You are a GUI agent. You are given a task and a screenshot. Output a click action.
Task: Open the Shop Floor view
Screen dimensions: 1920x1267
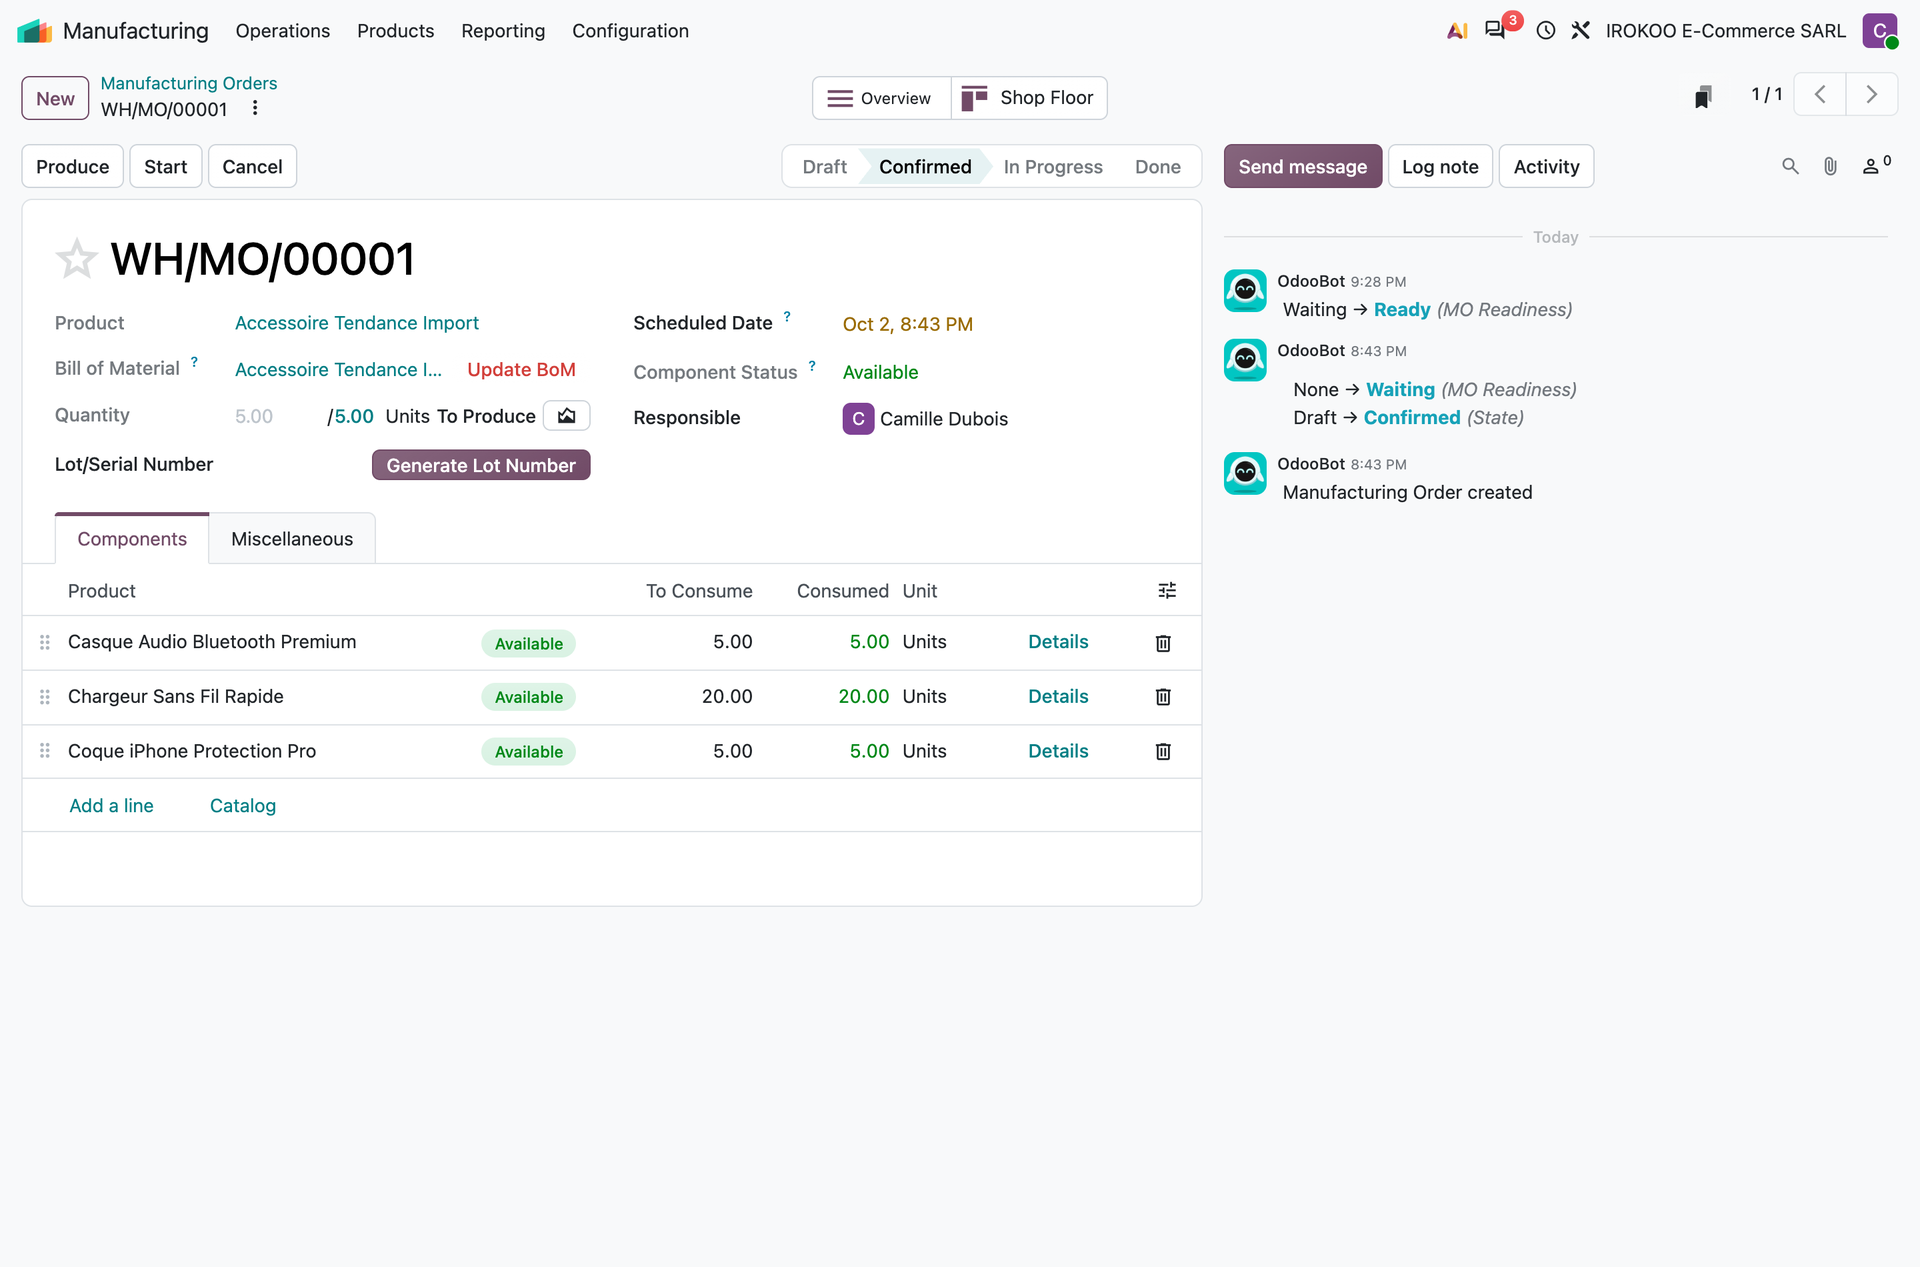coord(1030,98)
